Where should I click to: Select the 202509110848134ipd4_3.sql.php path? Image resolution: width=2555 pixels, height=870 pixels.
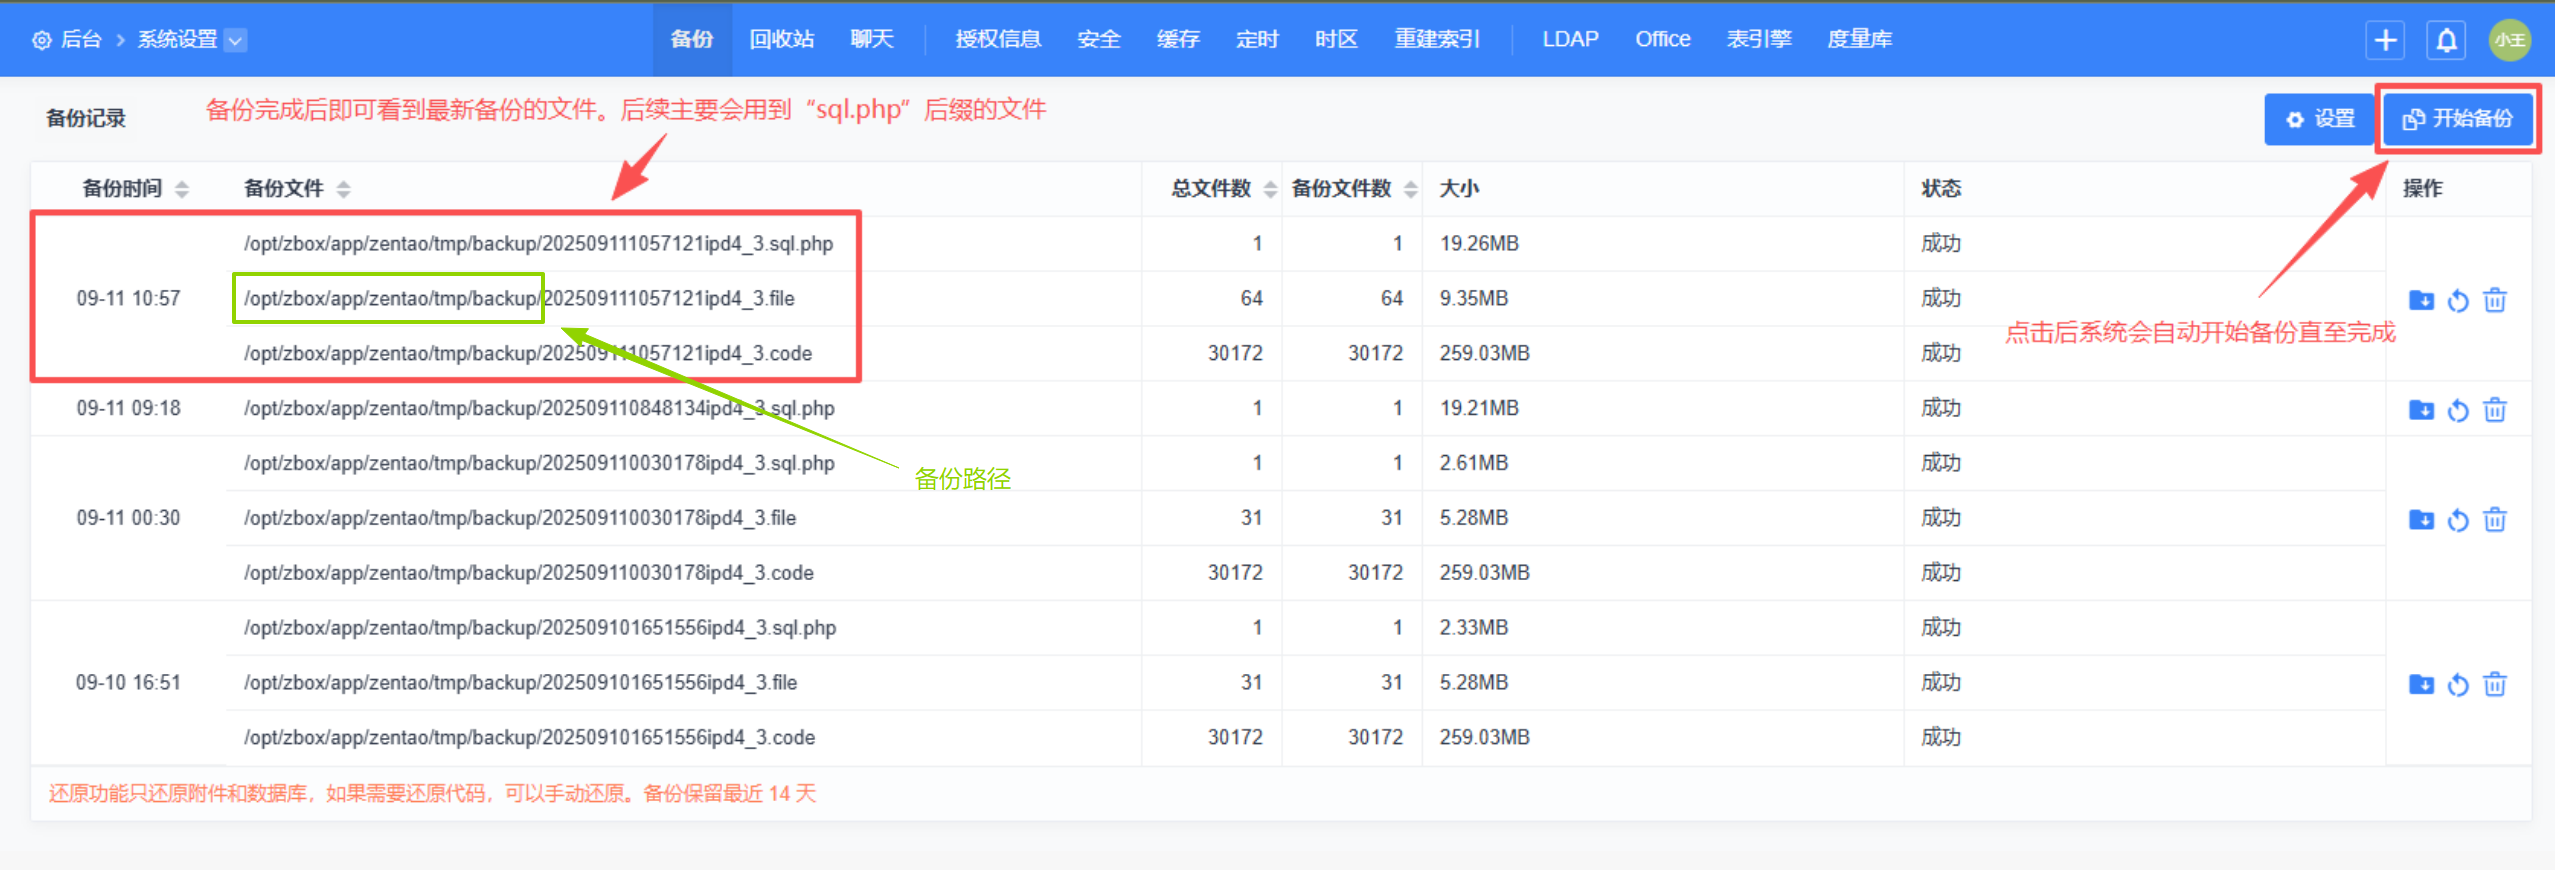click(539, 409)
